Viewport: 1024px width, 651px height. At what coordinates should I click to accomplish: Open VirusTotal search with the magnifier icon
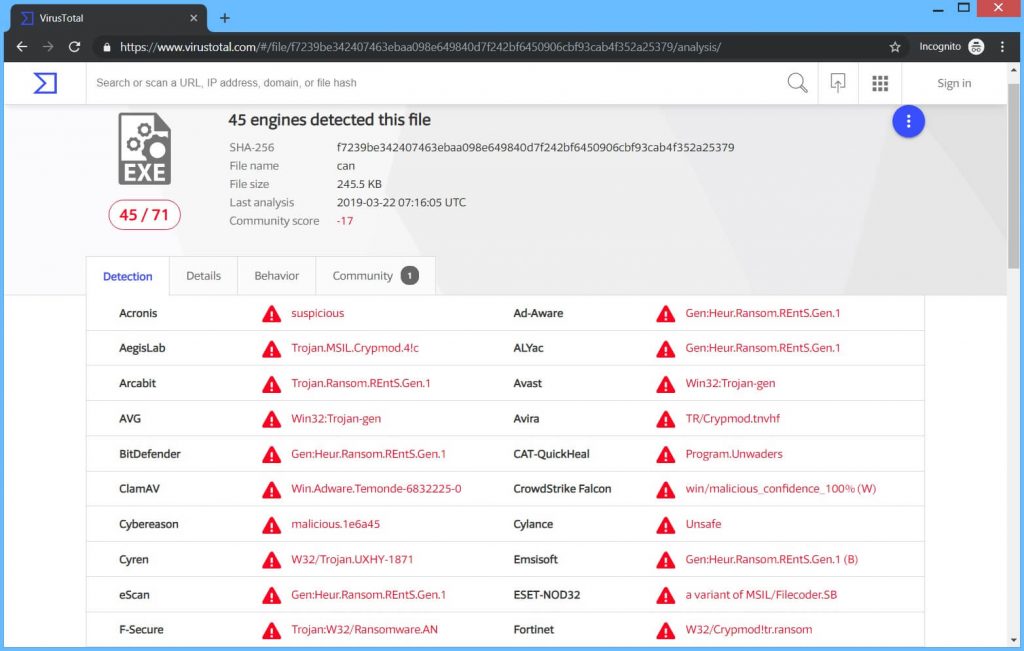click(x=797, y=83)
